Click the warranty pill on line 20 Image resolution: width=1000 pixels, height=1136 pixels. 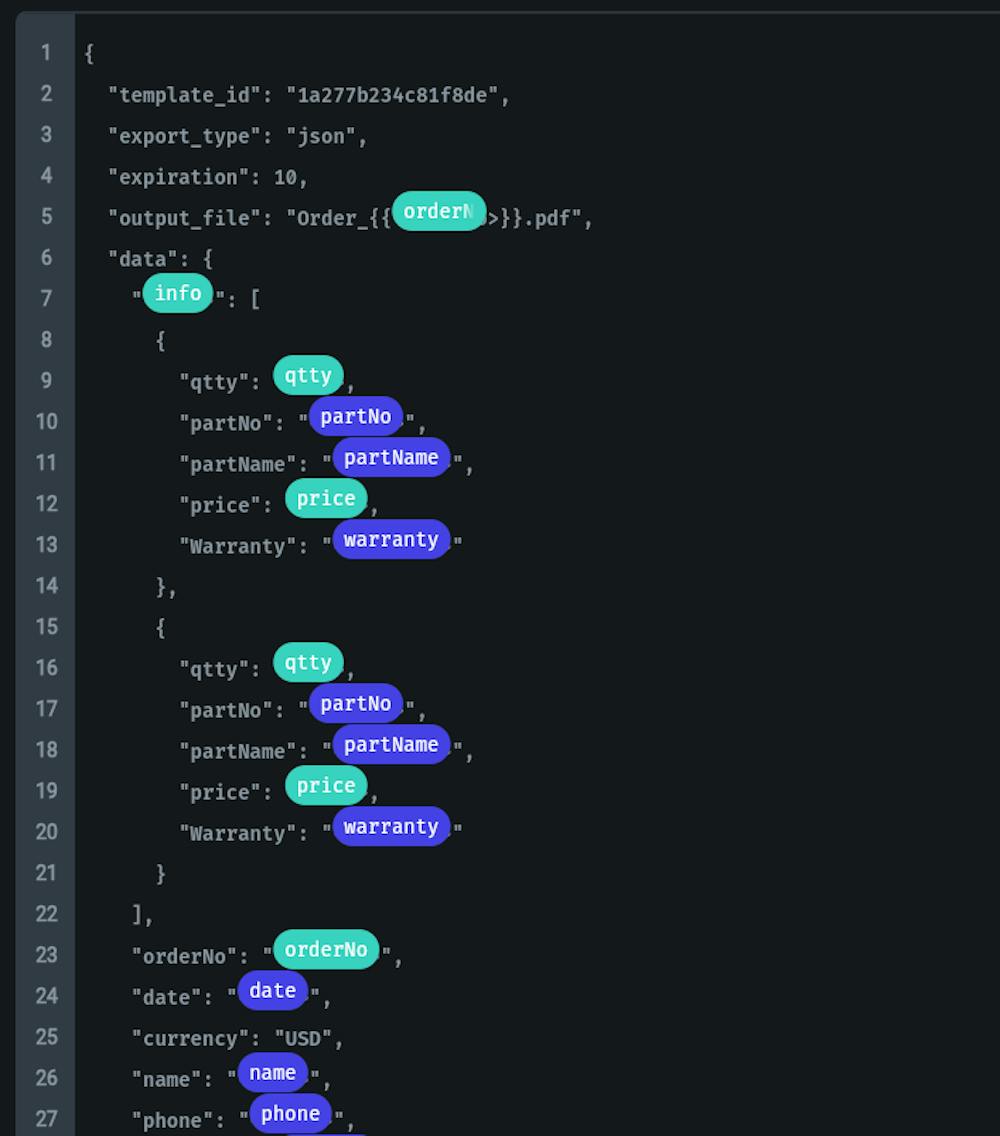tap(391, 827)
